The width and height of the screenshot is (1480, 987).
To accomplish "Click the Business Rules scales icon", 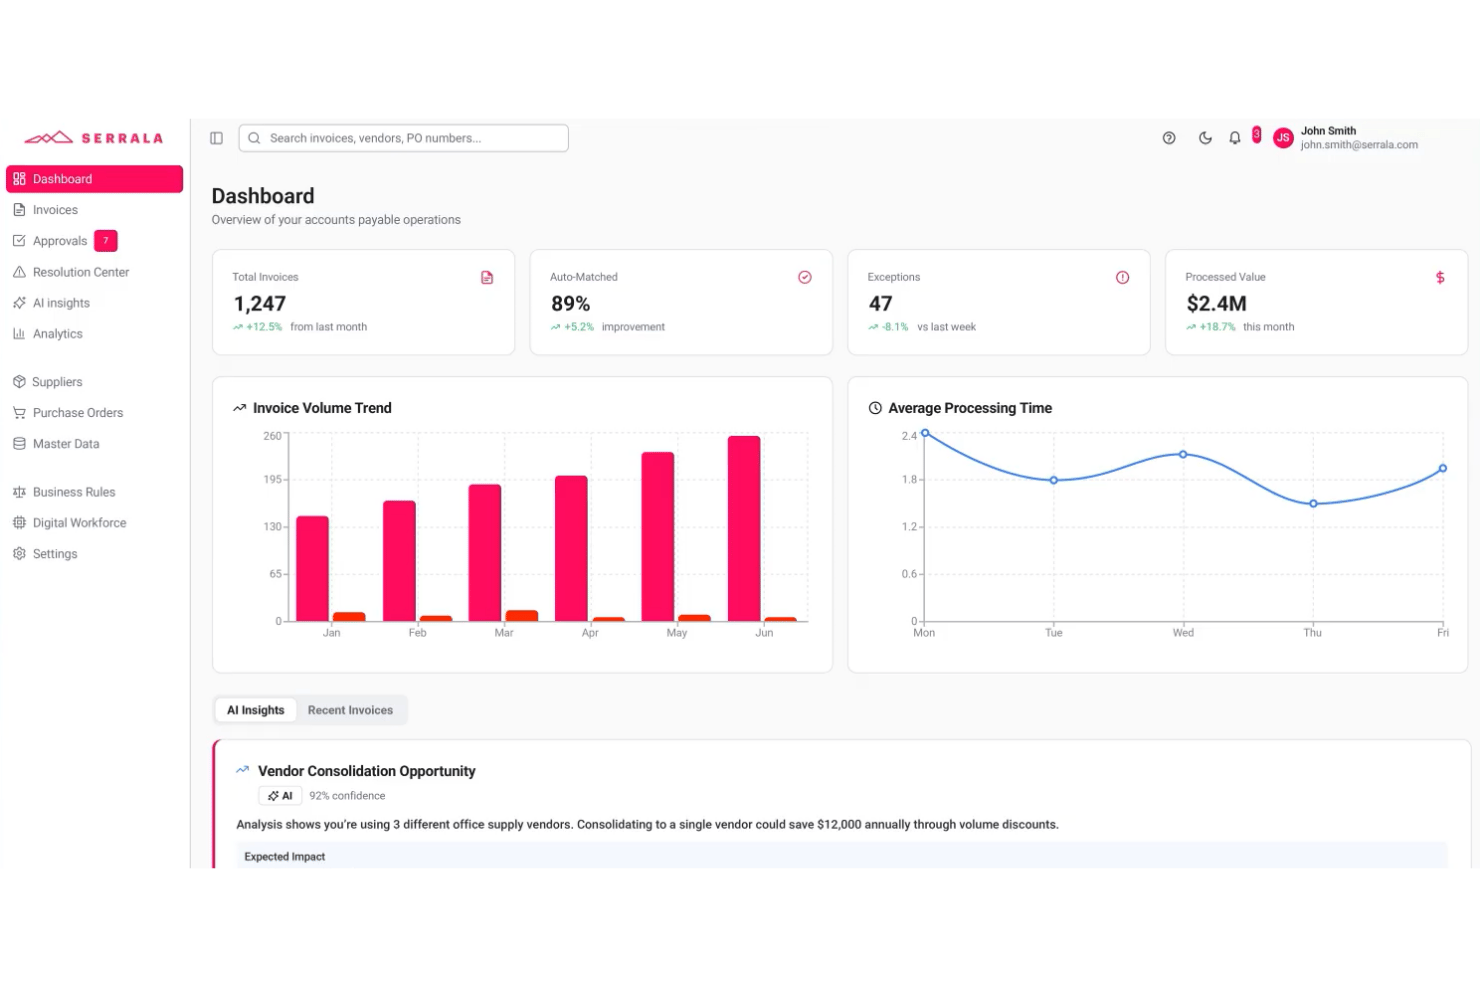I will tap(19, 492).
